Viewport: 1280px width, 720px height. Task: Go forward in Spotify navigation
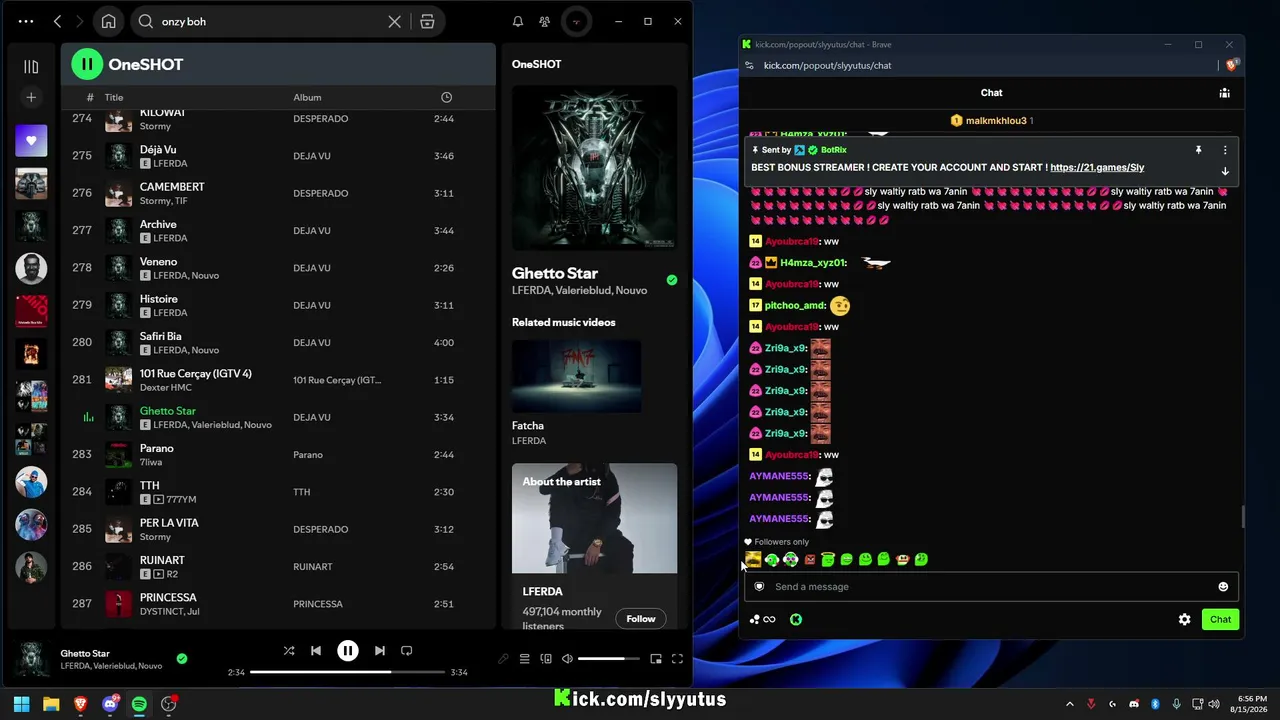point(80,21)
